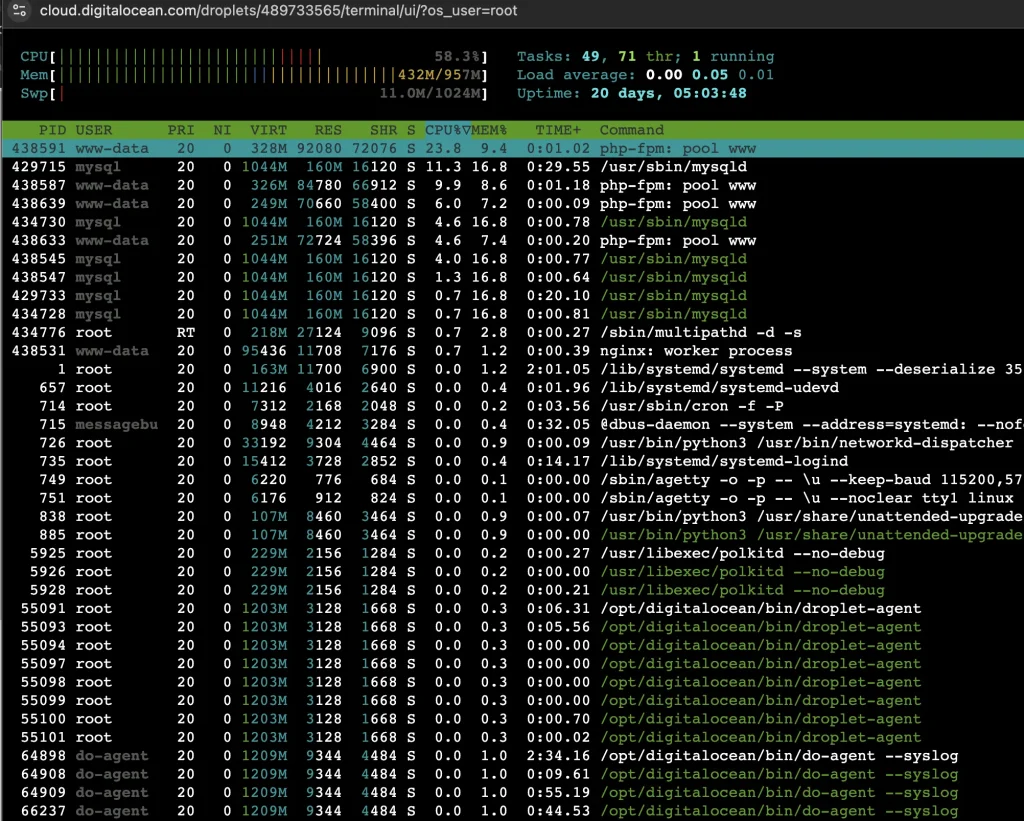Select do-agent thread with PID 64909
Image resolution: width=1024 pixels, height=821 pixels.
point(512,792)
